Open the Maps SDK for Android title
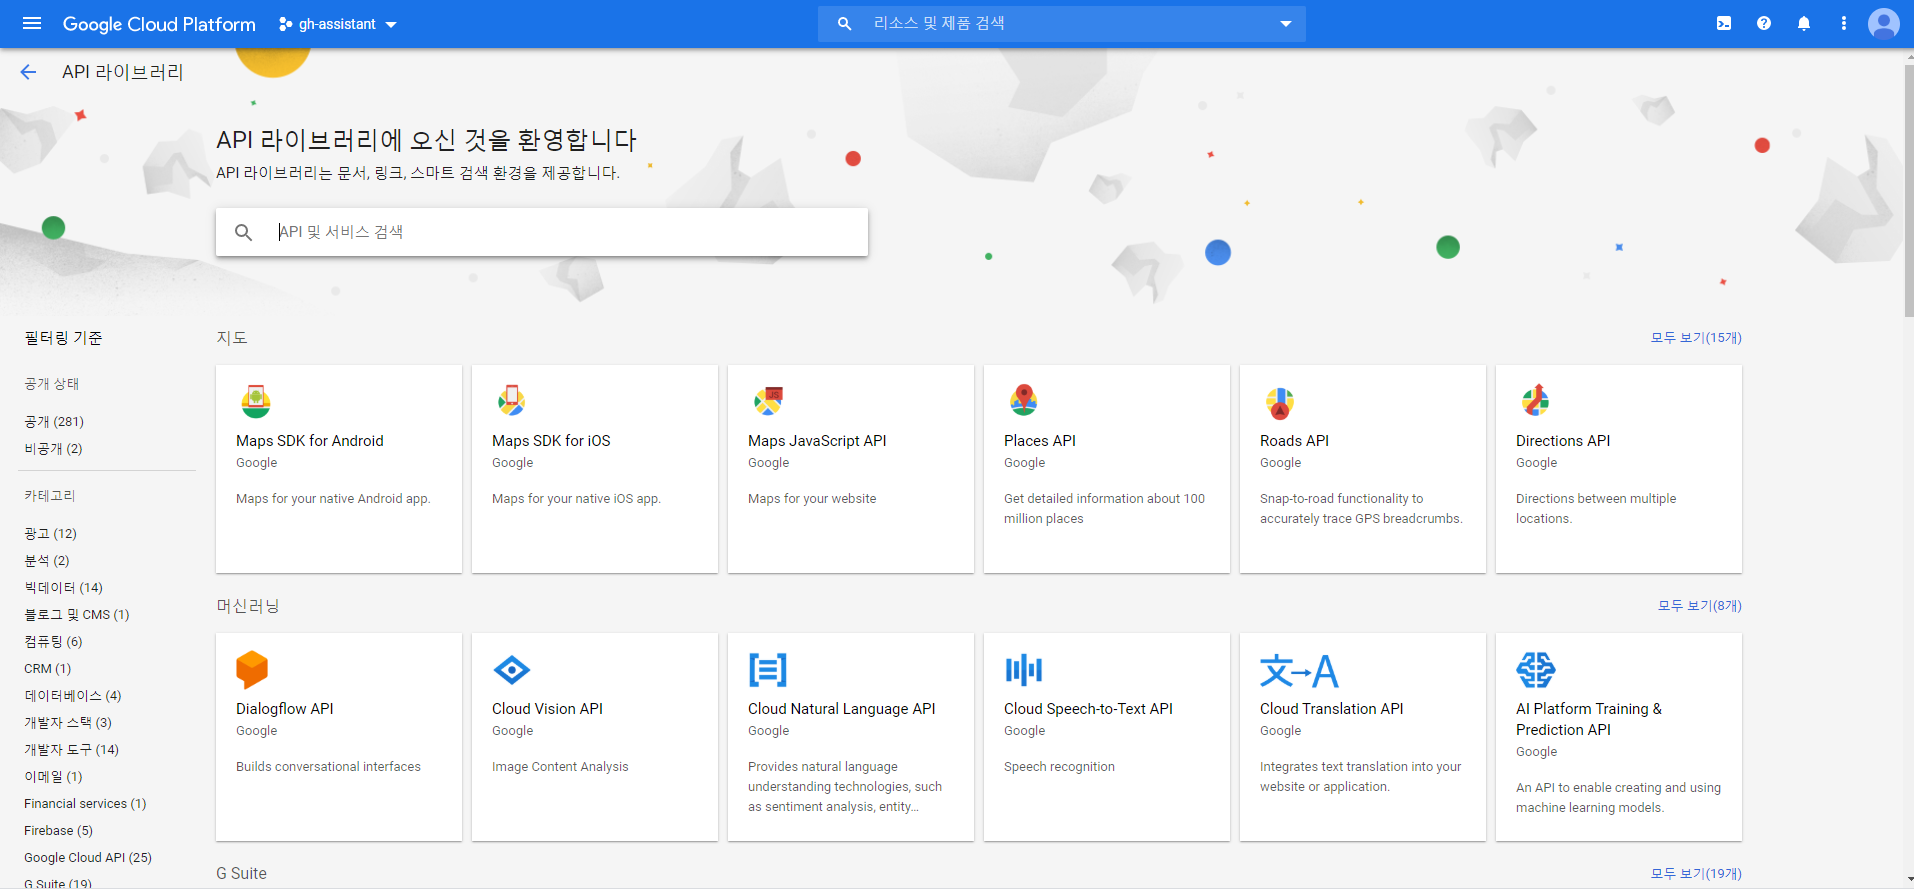The width and height of the screenshot is (1914, 894). pos(310,441)
